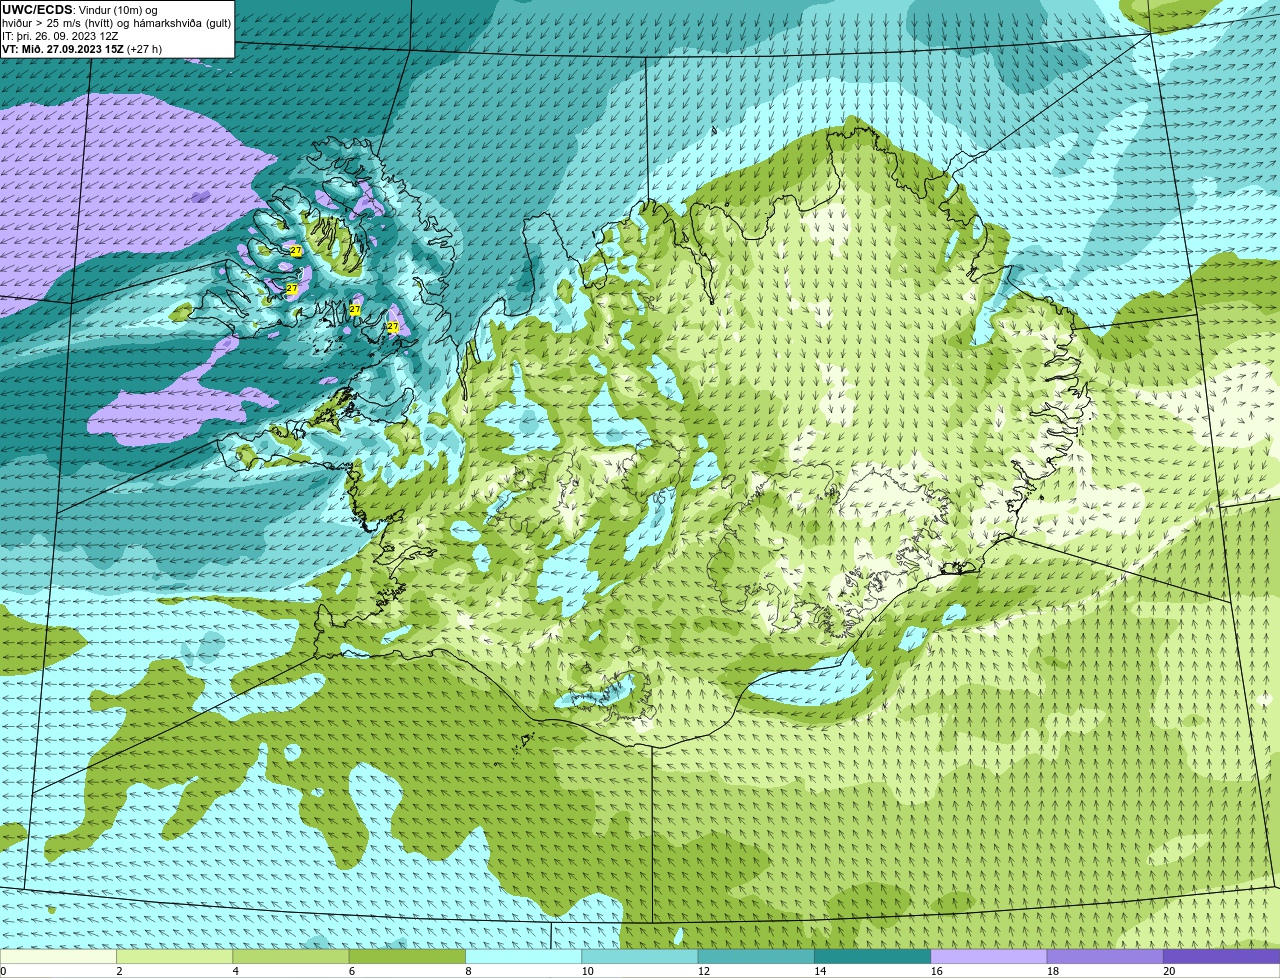Click the 12–14 m/s medium teal legend swatch

[x=756, y=956]
